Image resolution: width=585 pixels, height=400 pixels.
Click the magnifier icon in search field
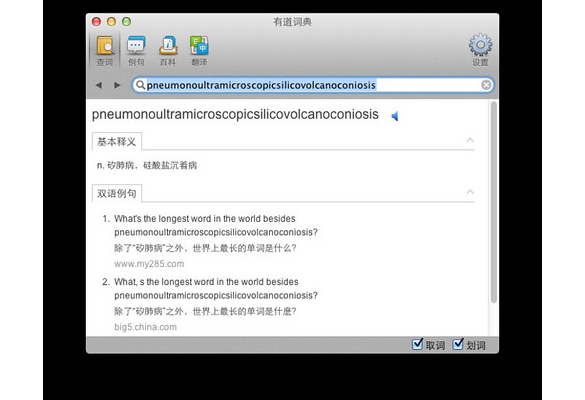140,85
